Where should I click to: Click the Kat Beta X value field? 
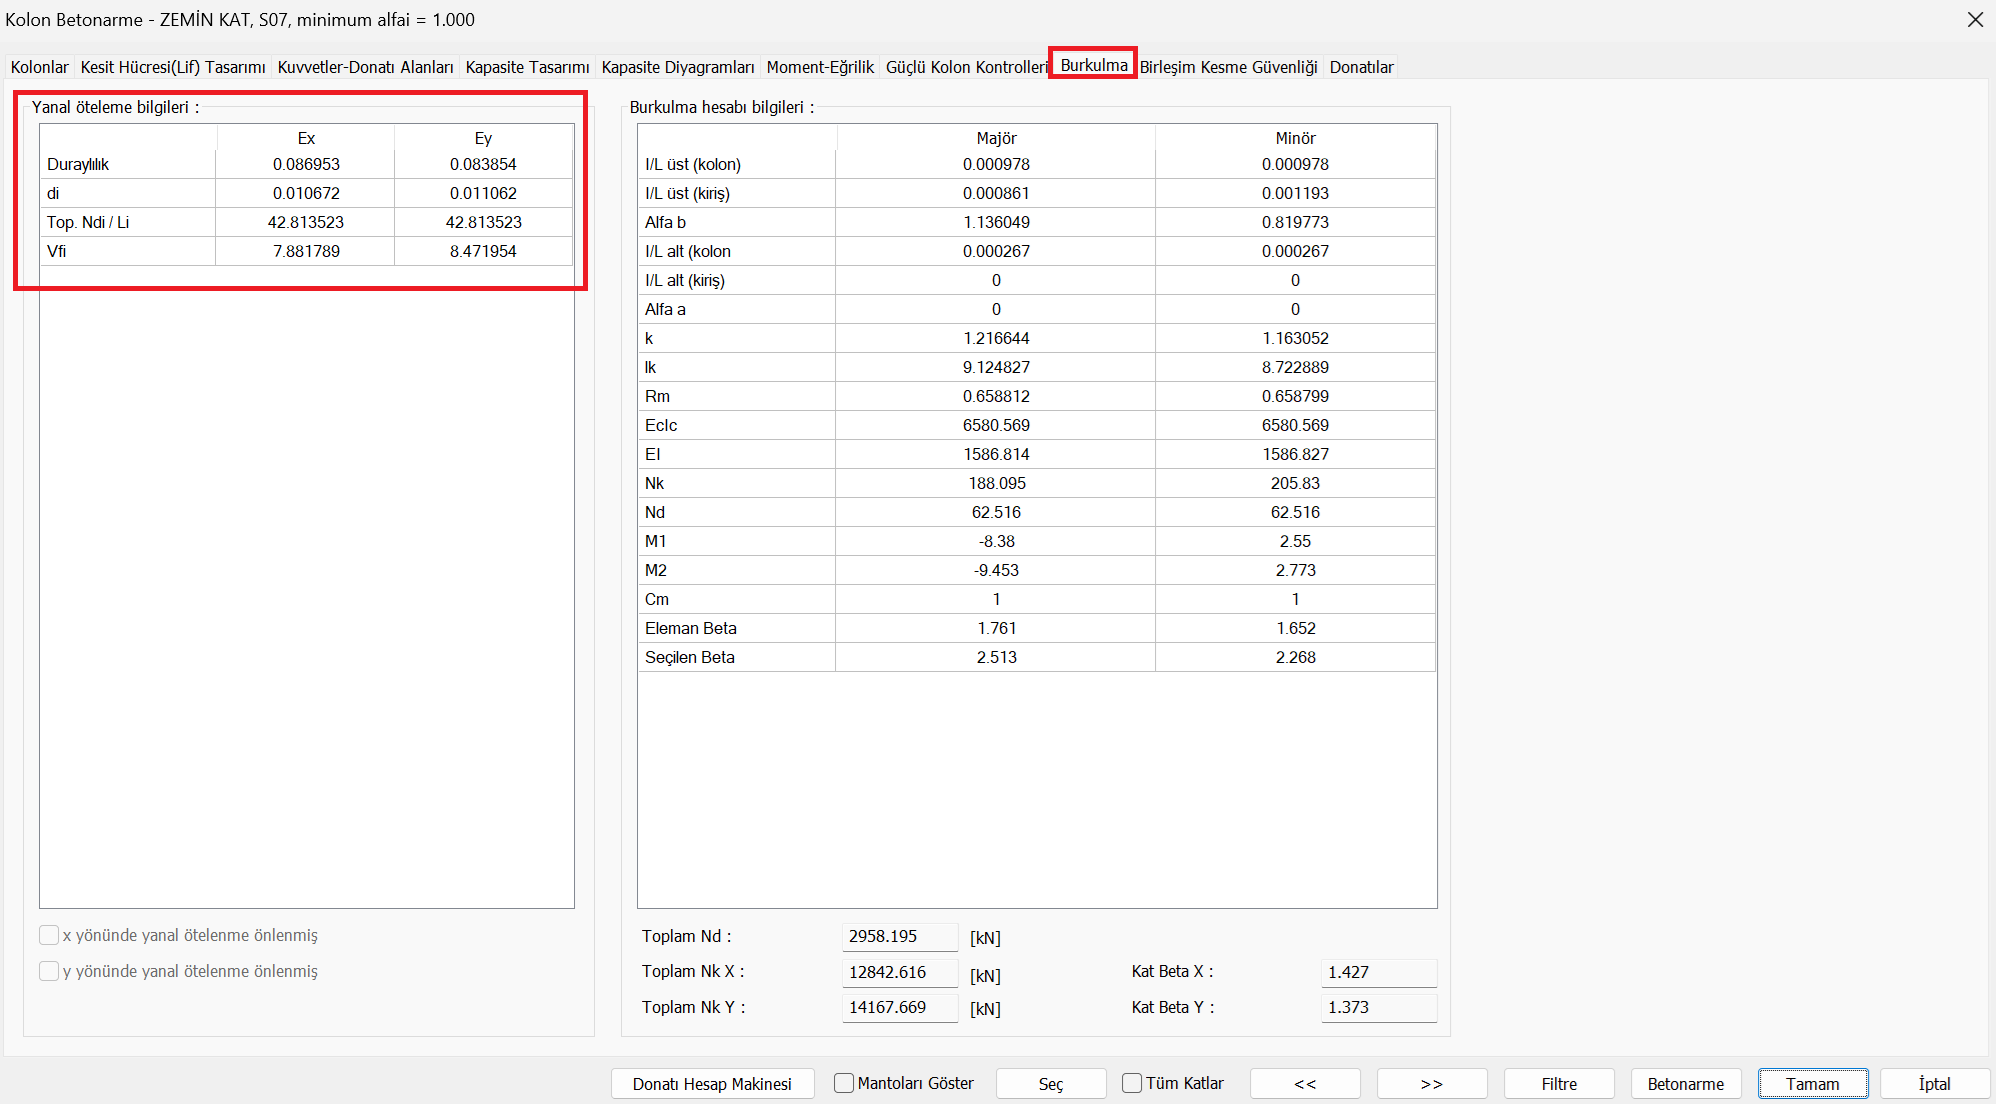pyautogui.click(x=1378, y=972)
